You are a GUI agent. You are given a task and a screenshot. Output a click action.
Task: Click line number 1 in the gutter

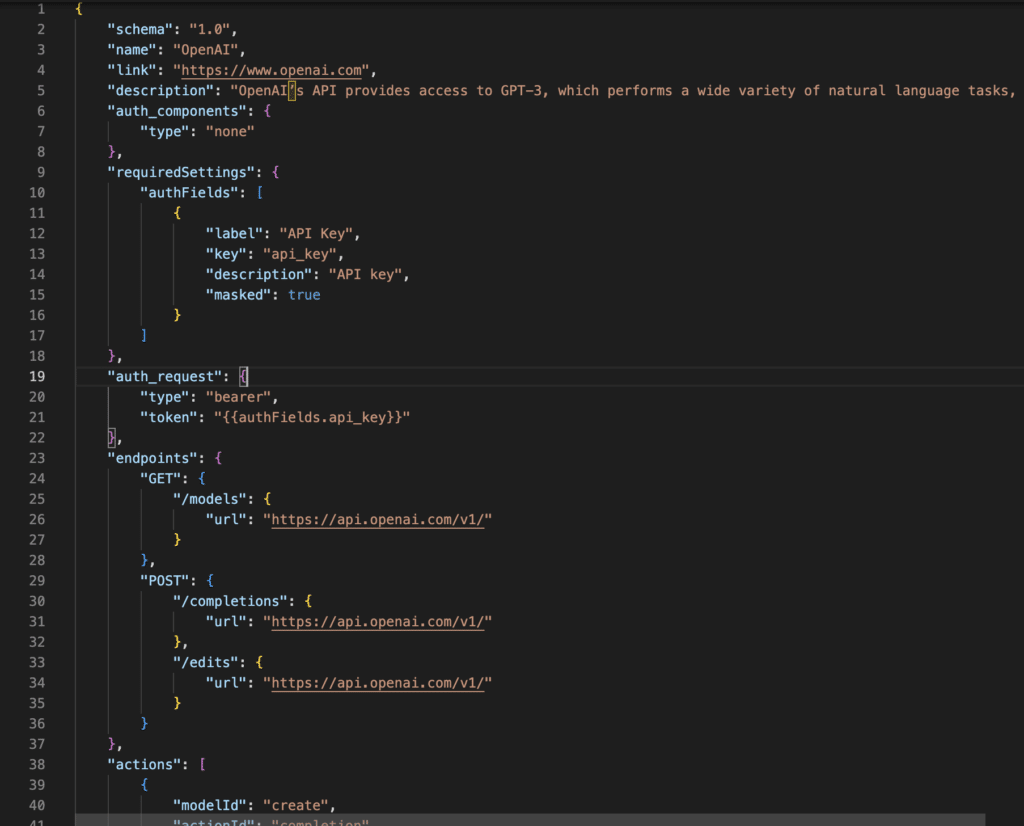41,9
